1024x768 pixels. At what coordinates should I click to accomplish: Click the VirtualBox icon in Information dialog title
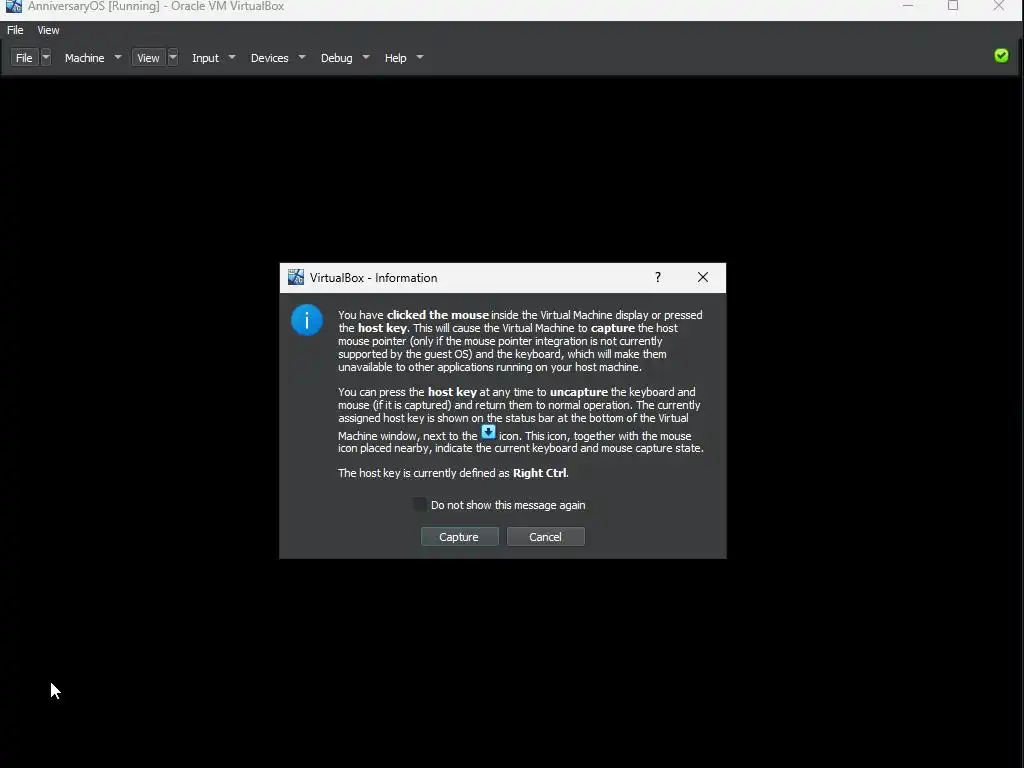296,277
